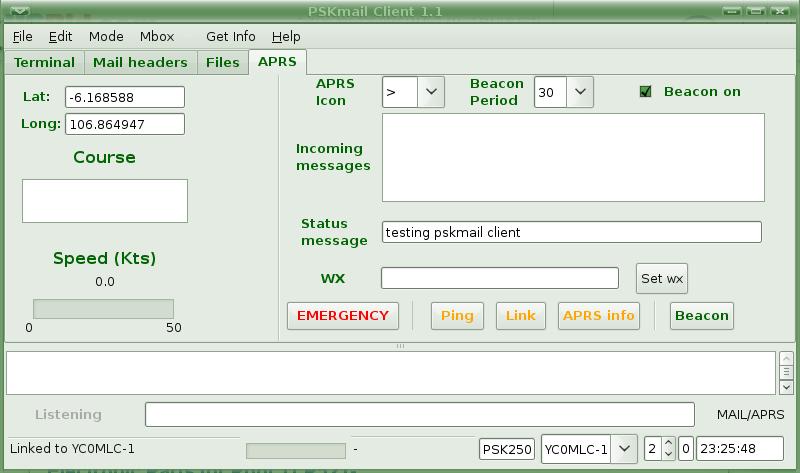
Task: Click the Speed (Kts) gauge bar
Action: (x=104, y=309)
